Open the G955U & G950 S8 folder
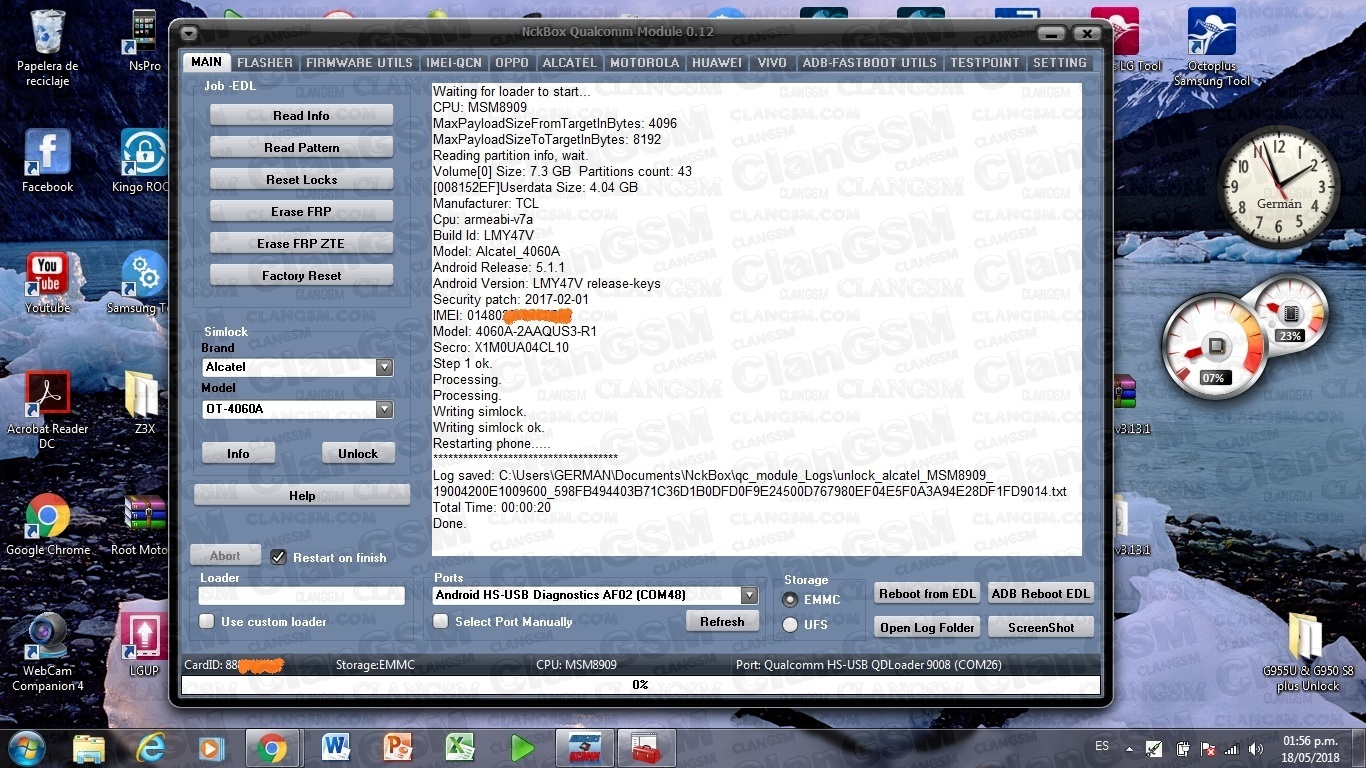The image size is (1366, 768). 1307,653
